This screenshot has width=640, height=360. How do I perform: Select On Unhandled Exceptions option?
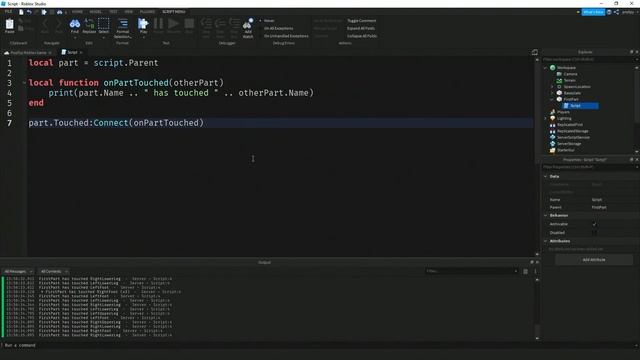(284, 36)
